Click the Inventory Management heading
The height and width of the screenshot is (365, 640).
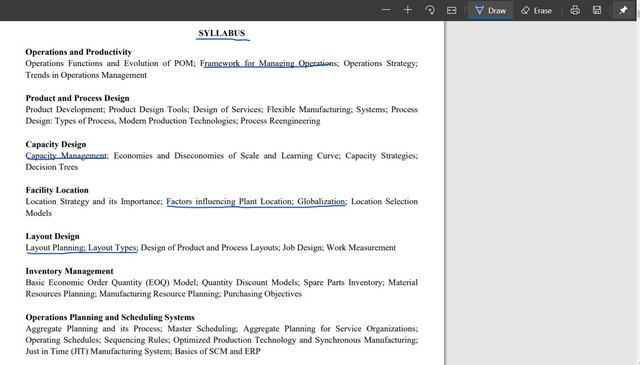(69, 271)
